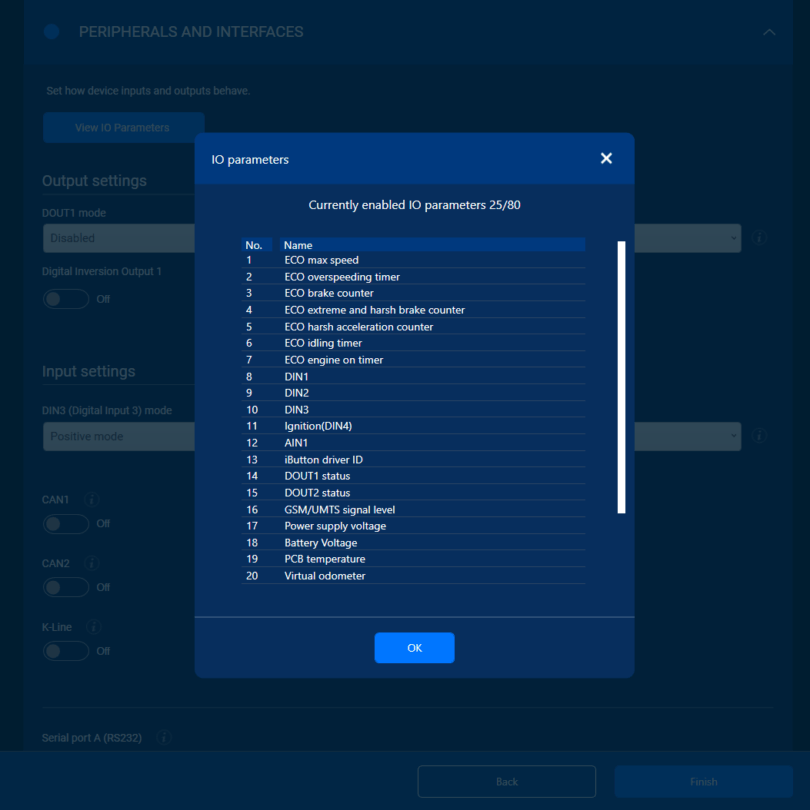Select the GSM/UMTS signal level row

pos(413,509)
